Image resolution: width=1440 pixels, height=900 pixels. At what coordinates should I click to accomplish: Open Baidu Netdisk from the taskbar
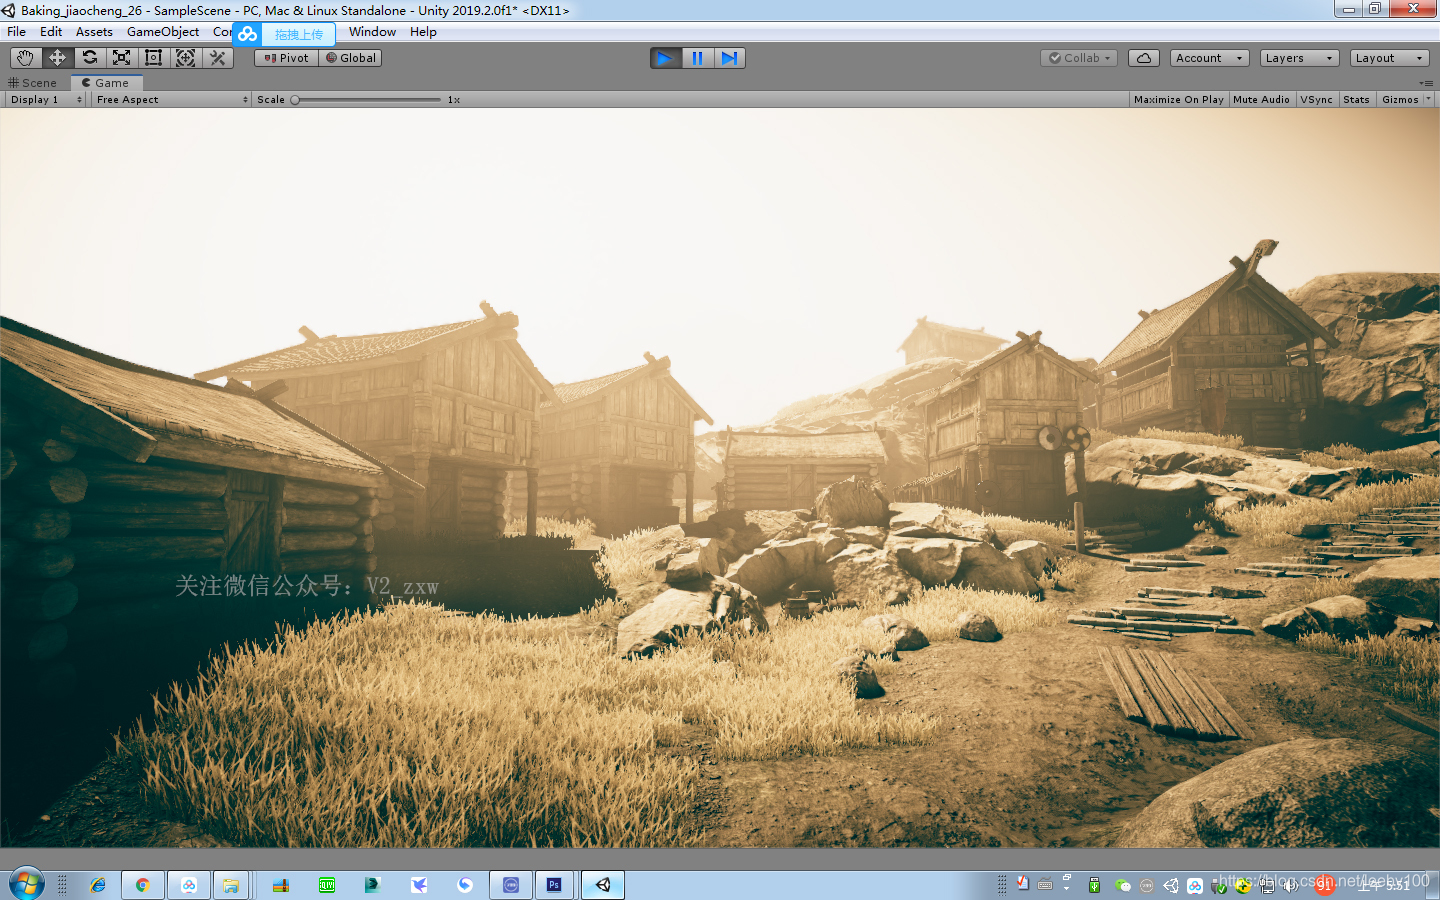click(x=189, y=885)
